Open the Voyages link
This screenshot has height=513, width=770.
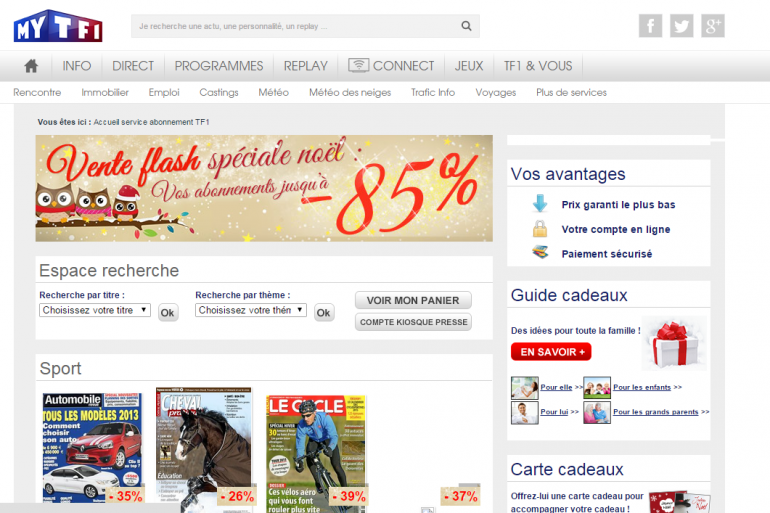point(495,92)
